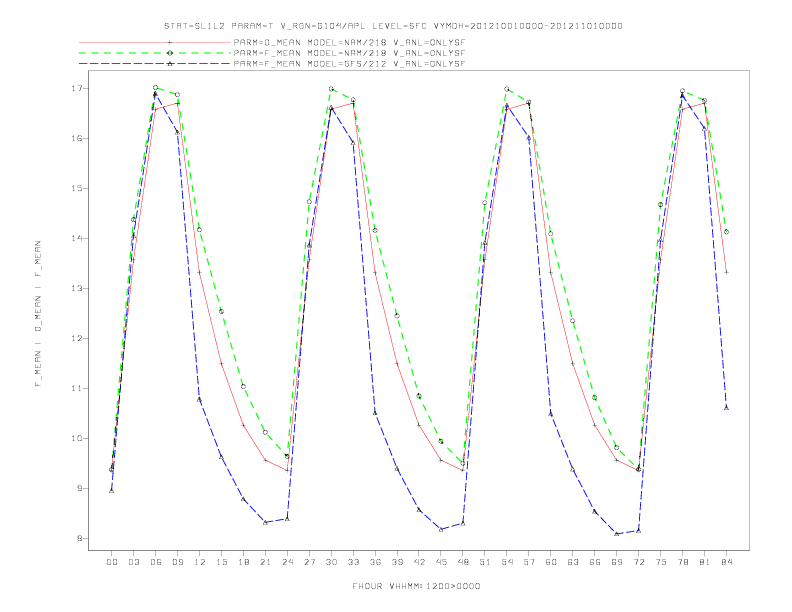
Task: Click the x-axis tick label 54
Action: 507,562
